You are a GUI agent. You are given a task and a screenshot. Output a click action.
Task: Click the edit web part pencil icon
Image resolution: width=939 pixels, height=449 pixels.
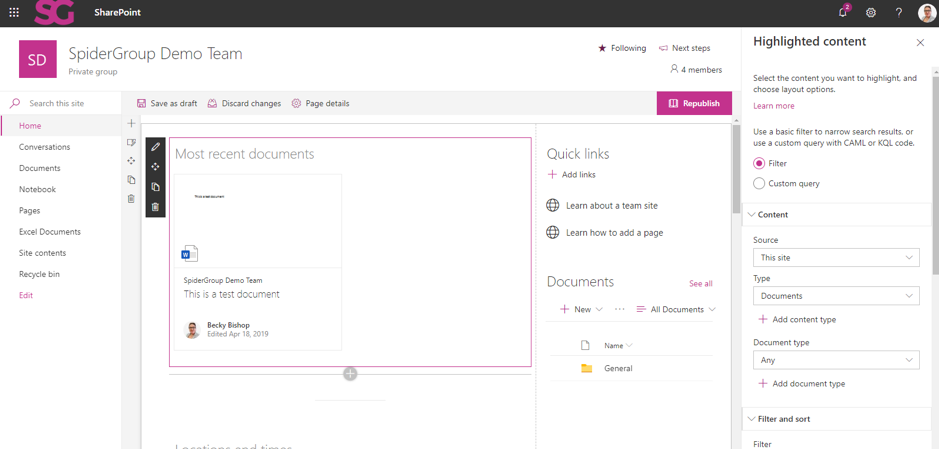pyautogui.click(x=155, y=147)
